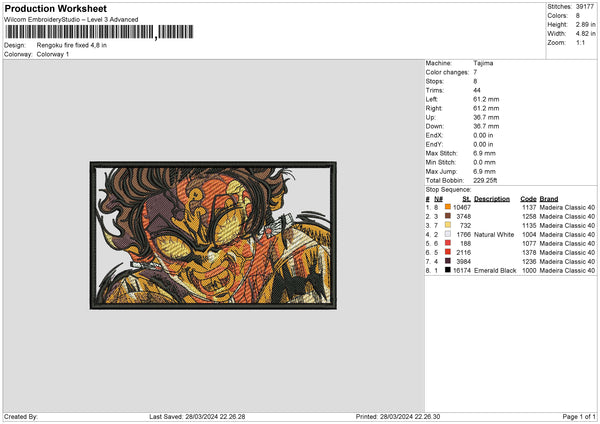The width and height of the screenshot is (600, 424).
Task: Click the EndX value 0.00 in
Action: click(x=483, y=135)
